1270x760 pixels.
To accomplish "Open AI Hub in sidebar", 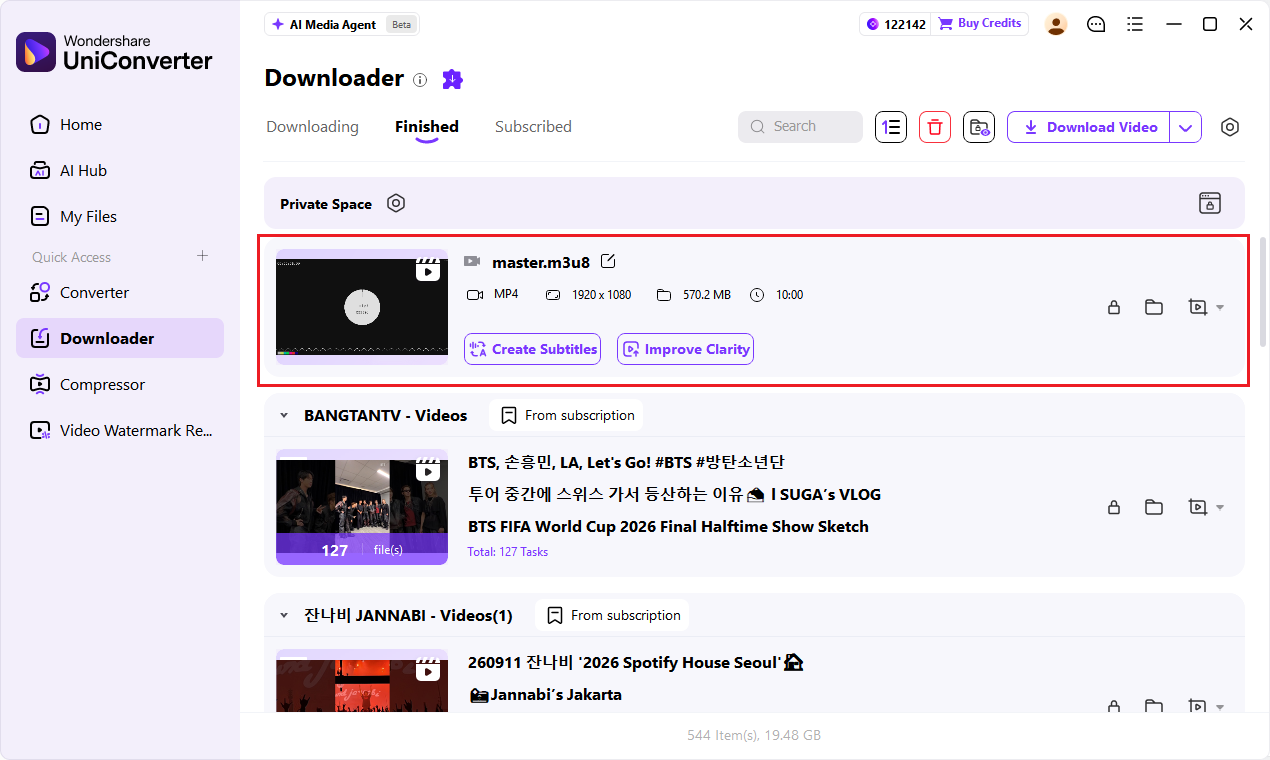I will pos(120,171).
